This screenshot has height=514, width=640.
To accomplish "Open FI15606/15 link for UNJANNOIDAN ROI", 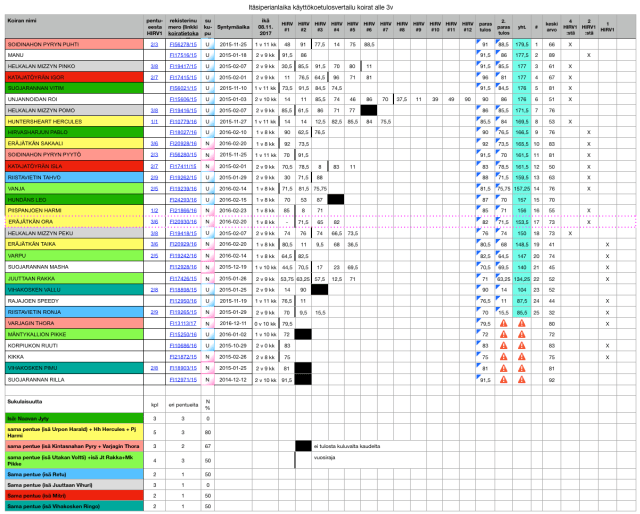I will (183, 99).
